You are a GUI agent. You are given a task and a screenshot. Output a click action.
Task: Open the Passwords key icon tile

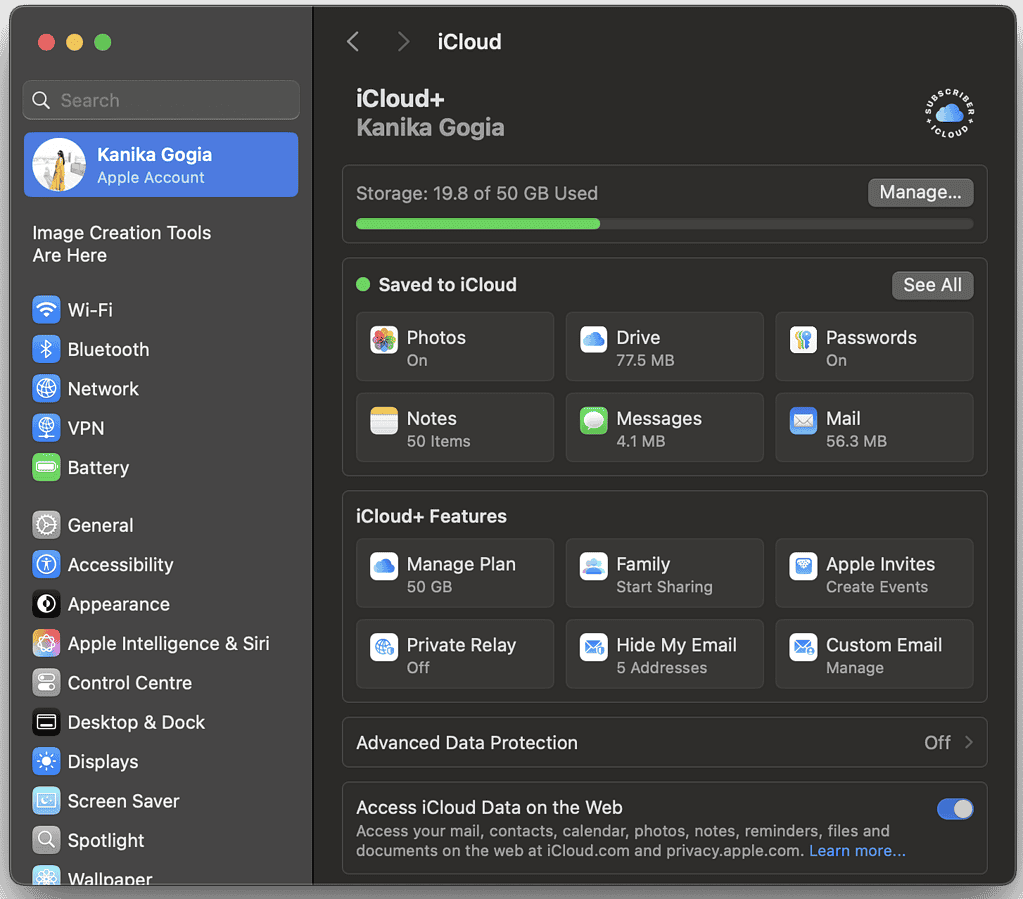803,340
